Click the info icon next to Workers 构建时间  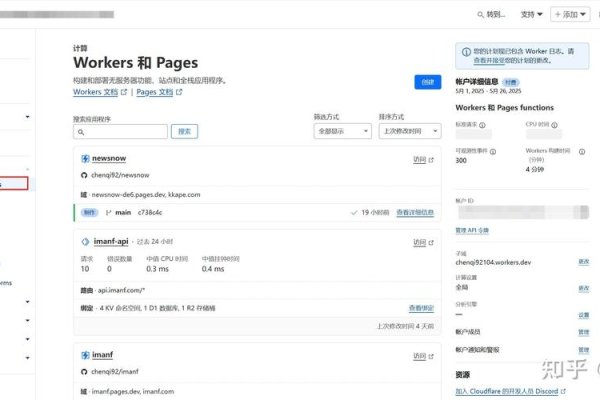point(582,152)
